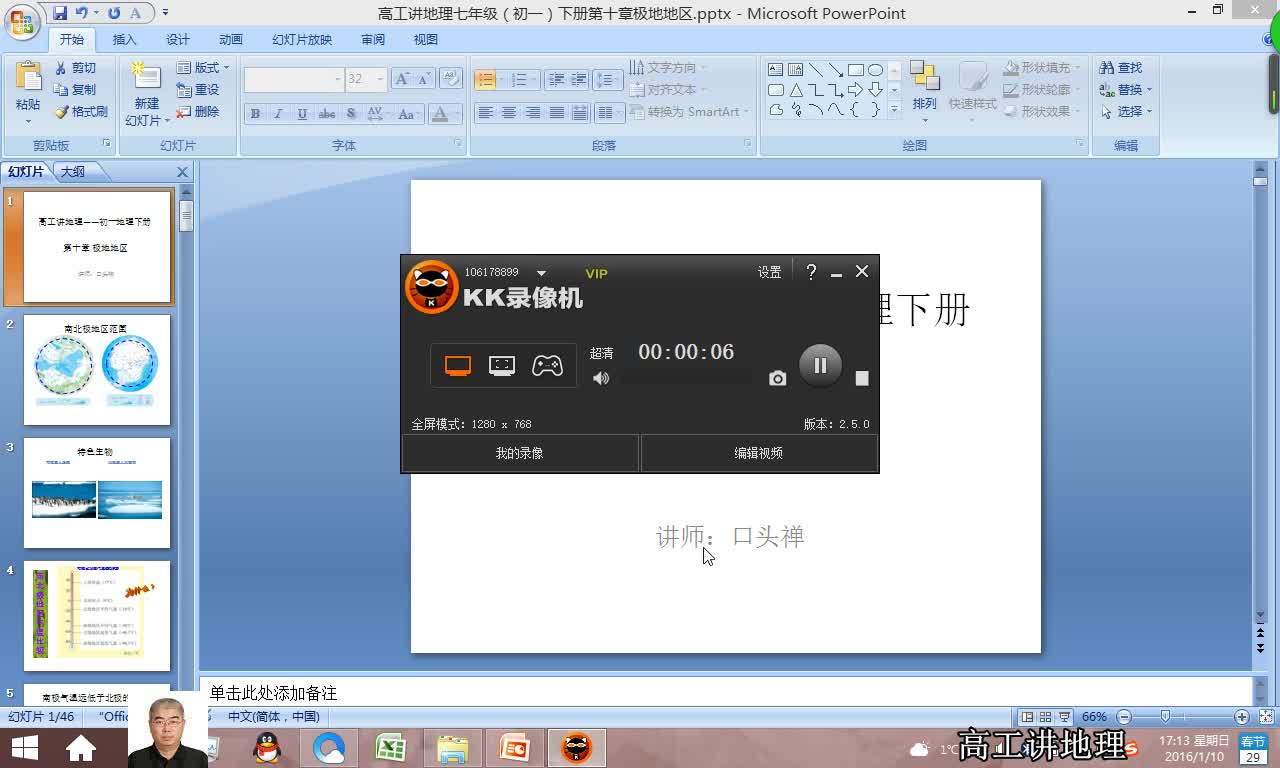Open Windows Start button
This screenshot has width=1280, height=768.
[x=24, y=748]
